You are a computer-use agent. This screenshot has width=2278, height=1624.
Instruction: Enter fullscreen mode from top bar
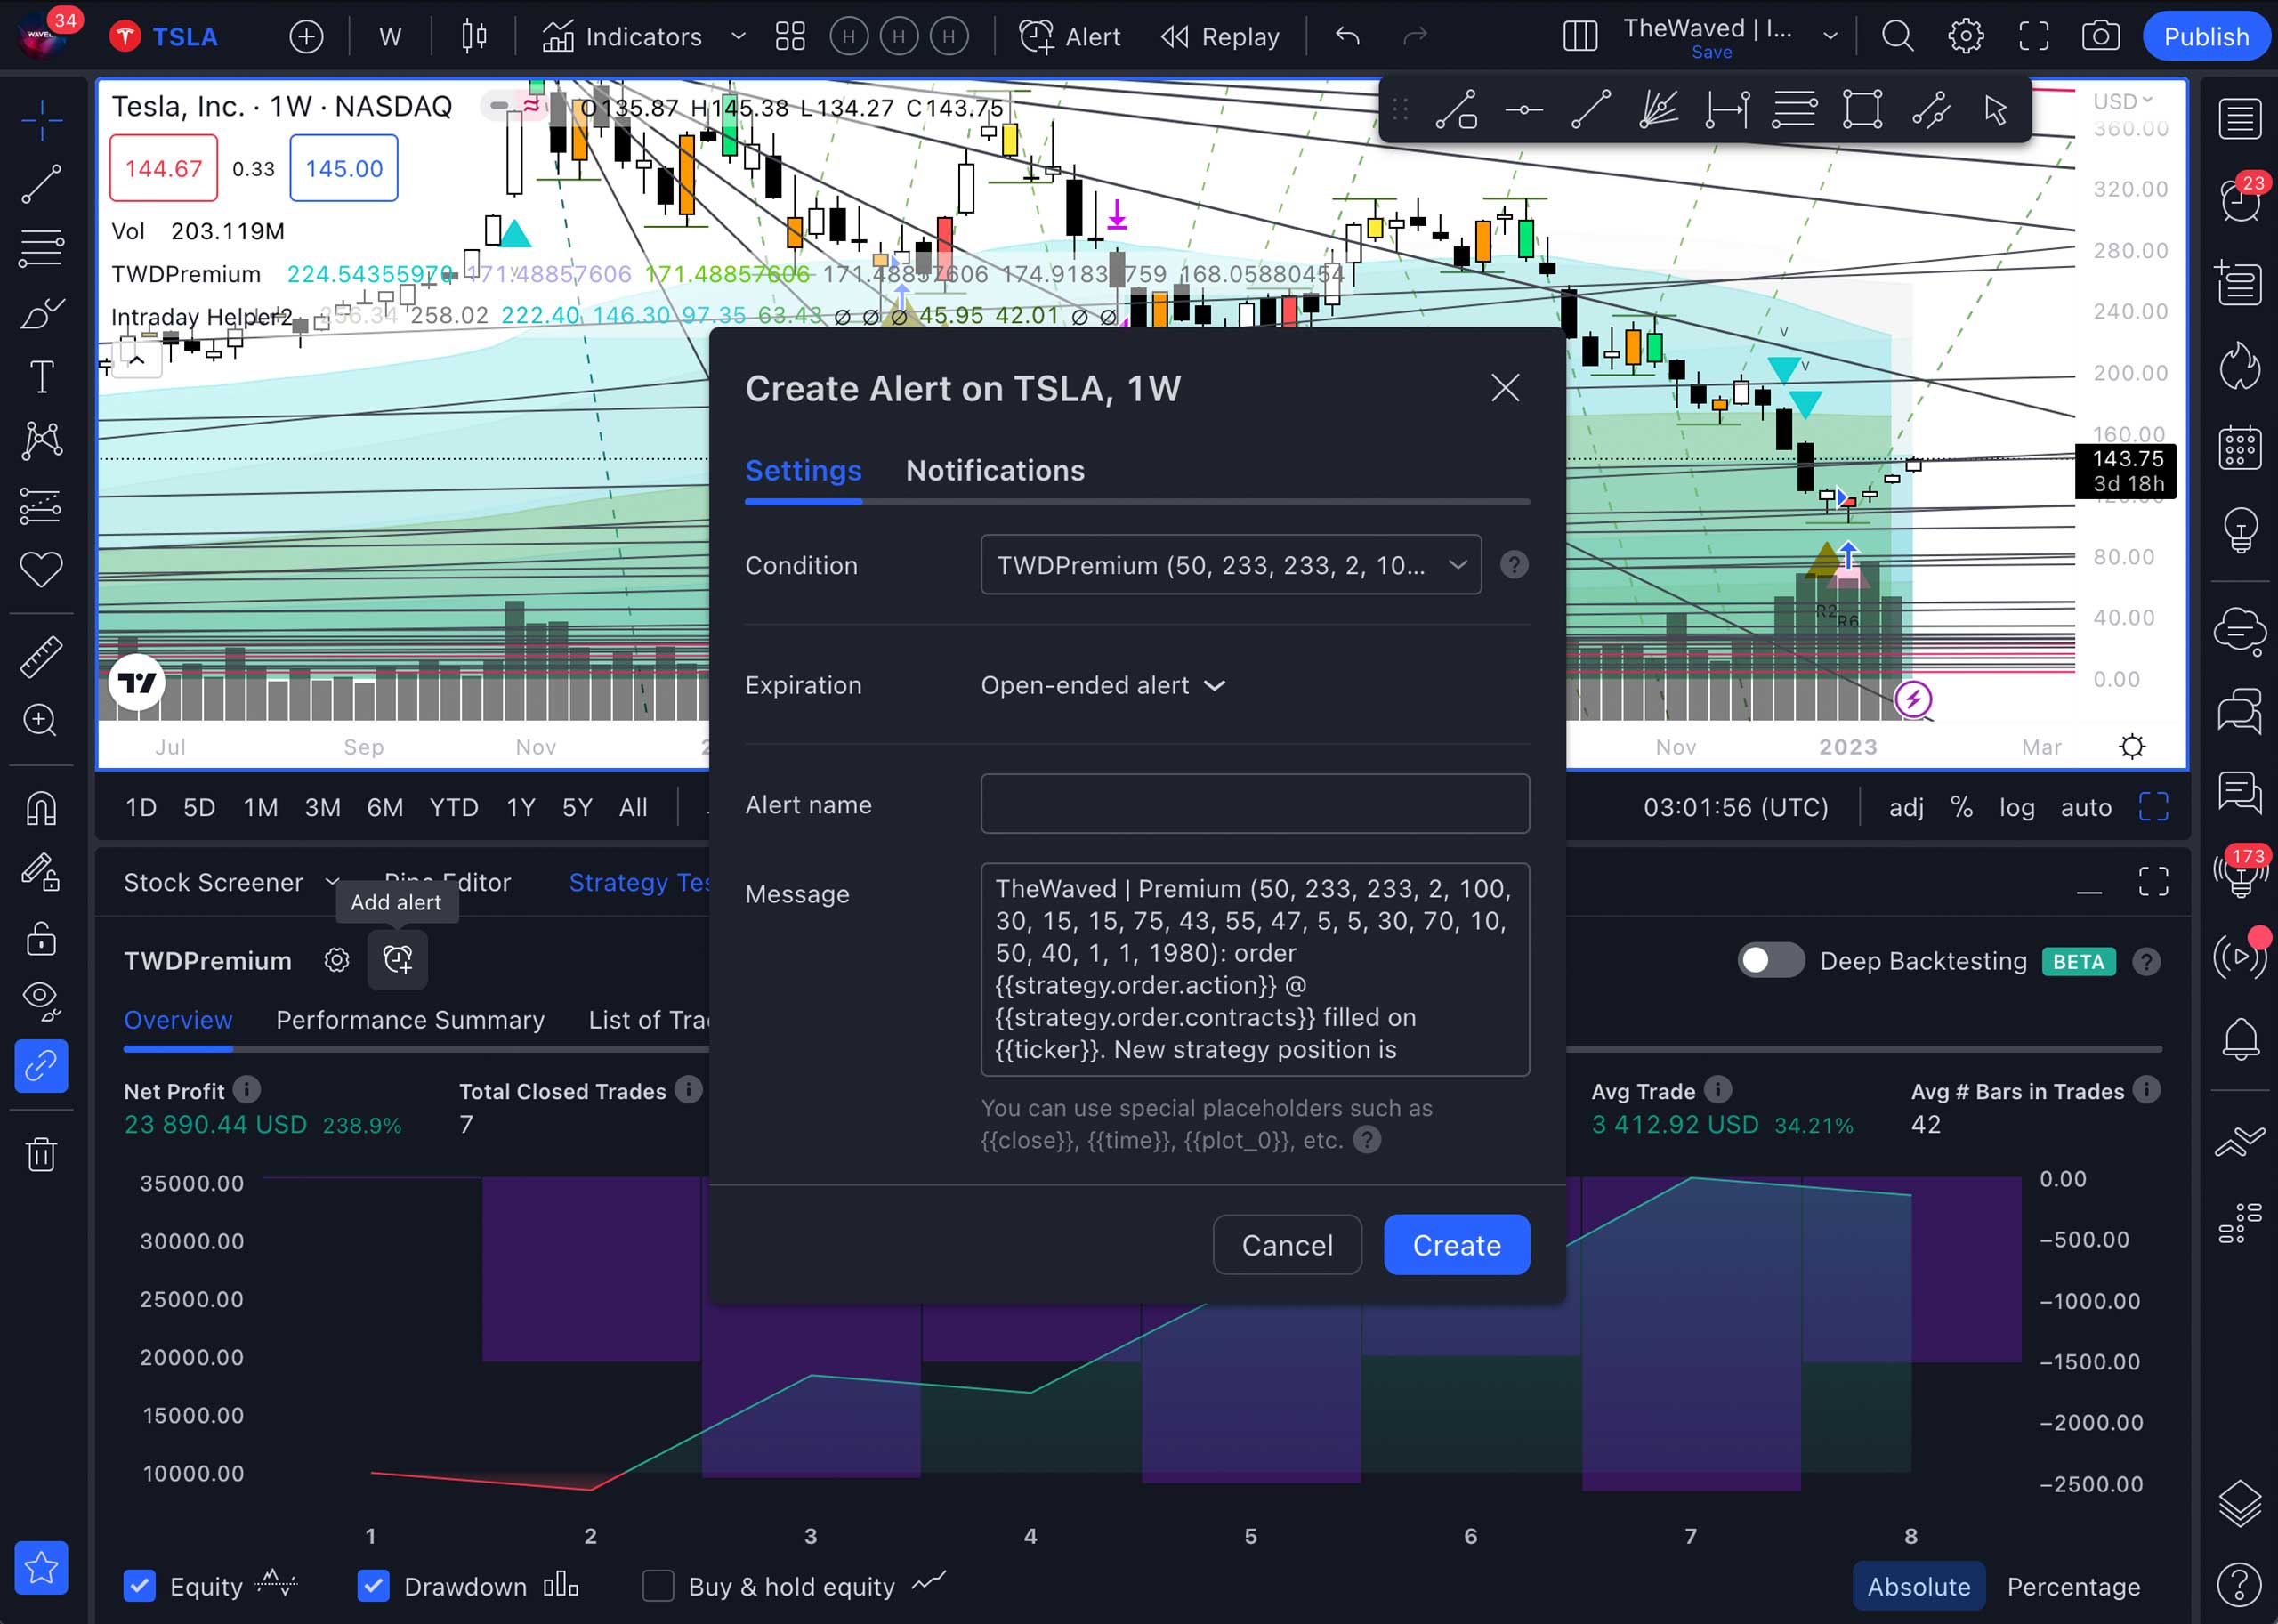2033,37
